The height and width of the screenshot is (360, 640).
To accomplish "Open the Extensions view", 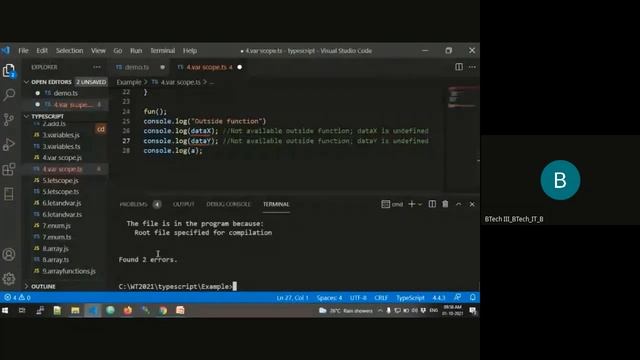I will tap(9, 169).
